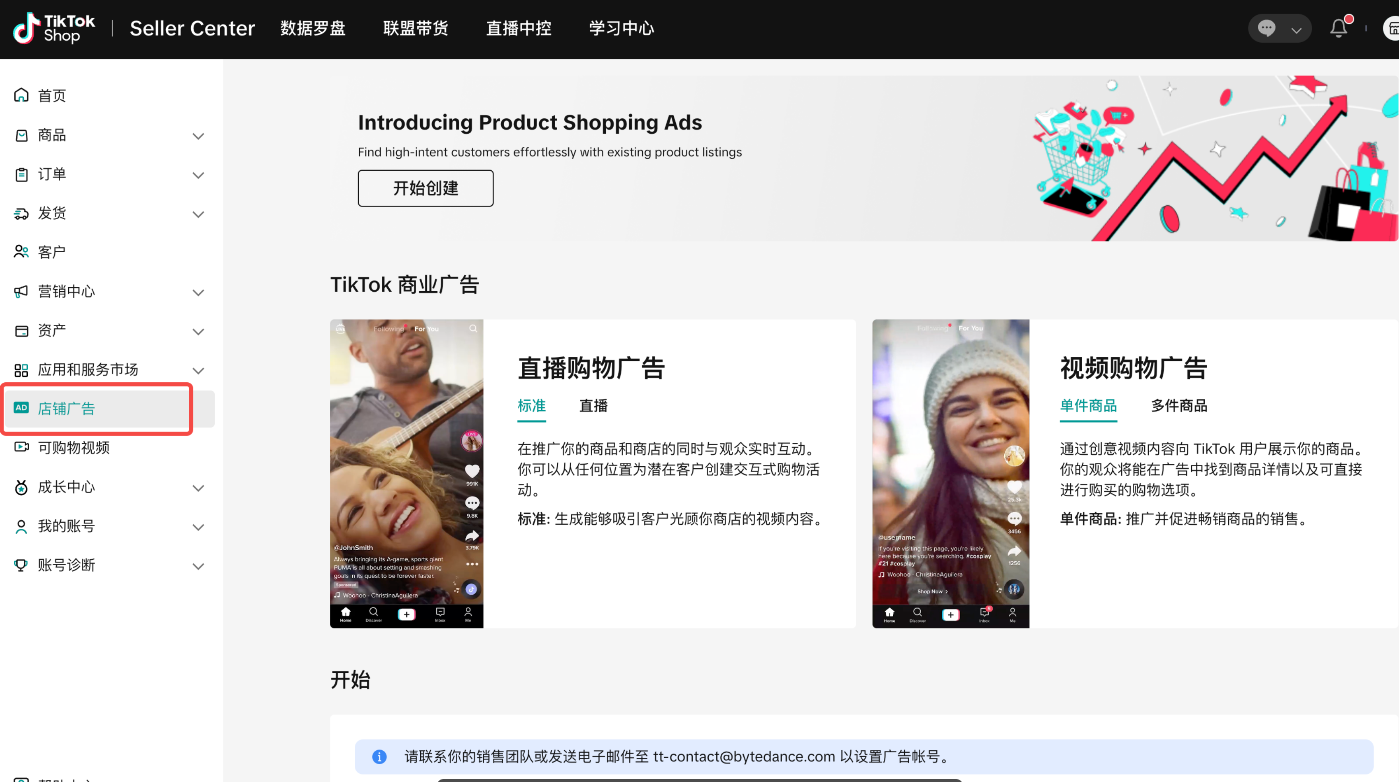Click the 视频购物广告 heading
Viewport: 1399px width, 782px height.
tap(1134, 368)
